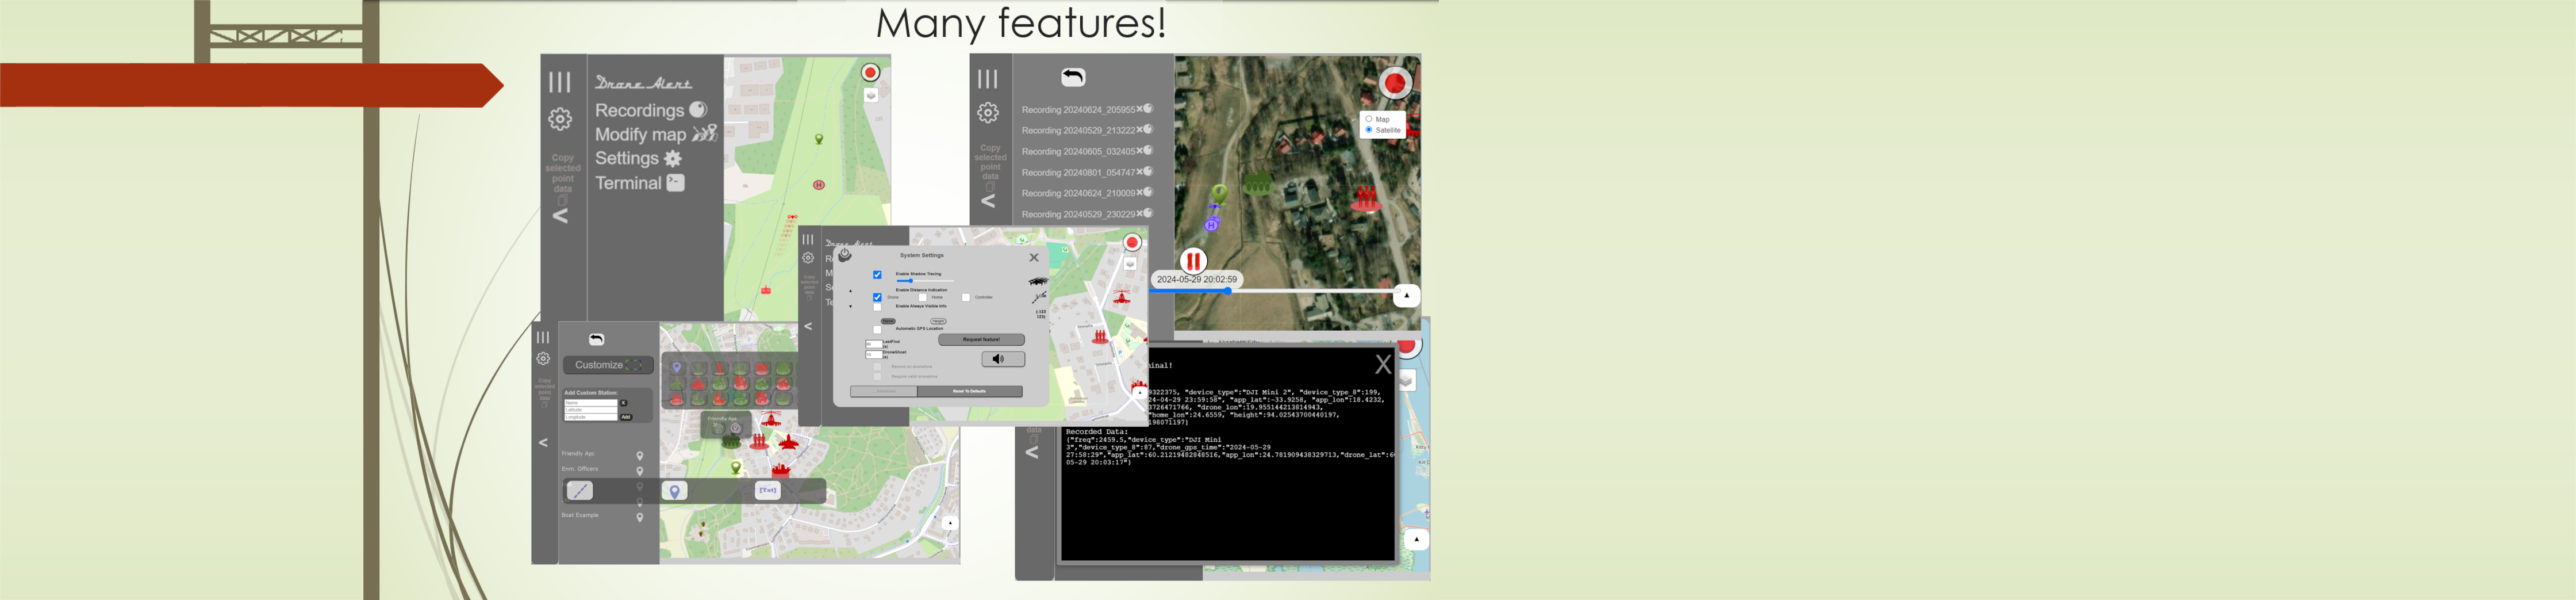Expand the up-arrow panel on the satellite map
Screen dimensions: 2576x600
tap(1406, 295)
